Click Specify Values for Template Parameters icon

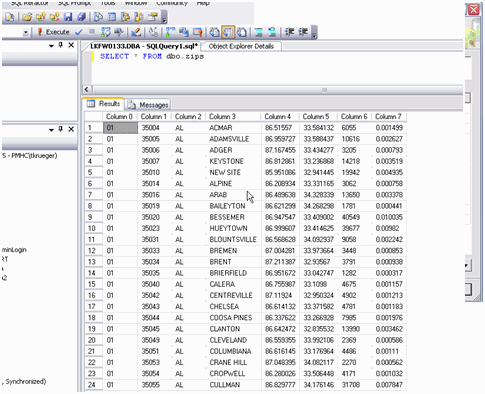pyautogui.click(x=154, y=32)
